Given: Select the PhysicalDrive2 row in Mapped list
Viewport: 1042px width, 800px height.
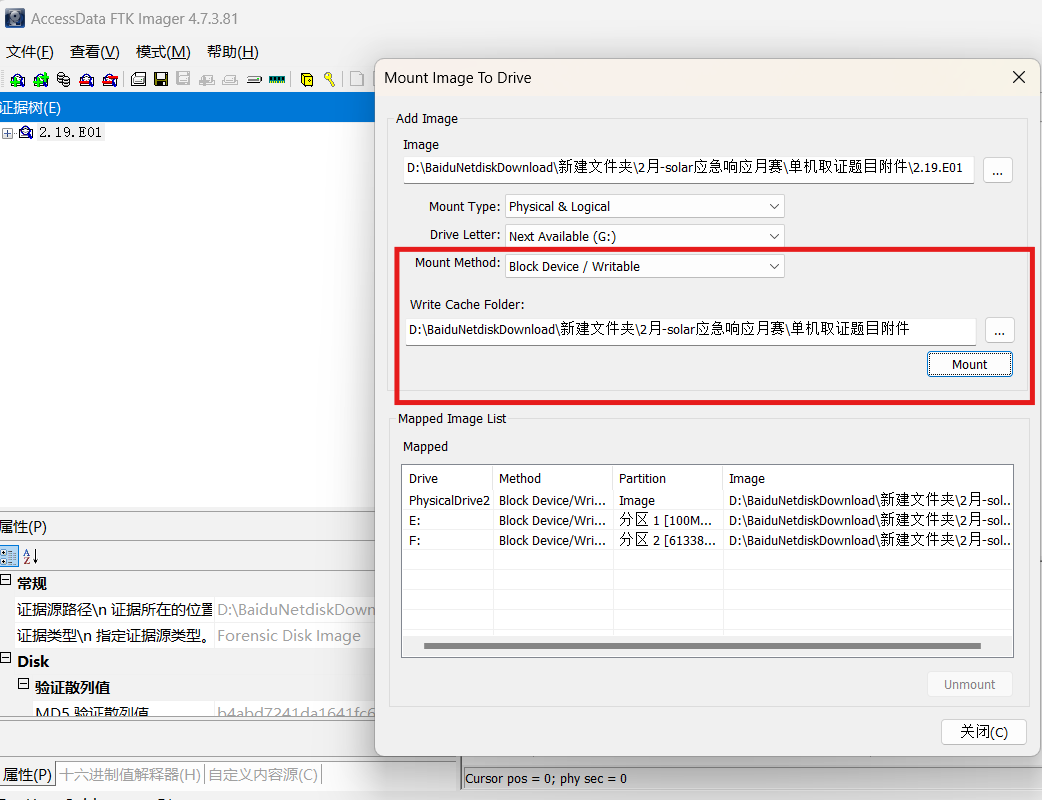Looking at the screenshot, I should coord(708,500).
